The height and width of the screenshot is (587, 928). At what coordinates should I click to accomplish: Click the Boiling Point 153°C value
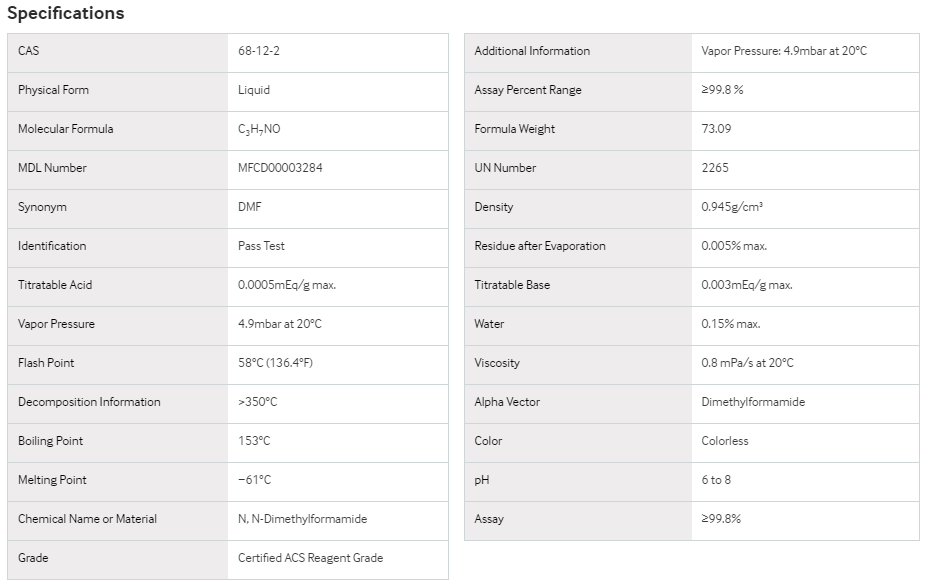pos(254,441)
